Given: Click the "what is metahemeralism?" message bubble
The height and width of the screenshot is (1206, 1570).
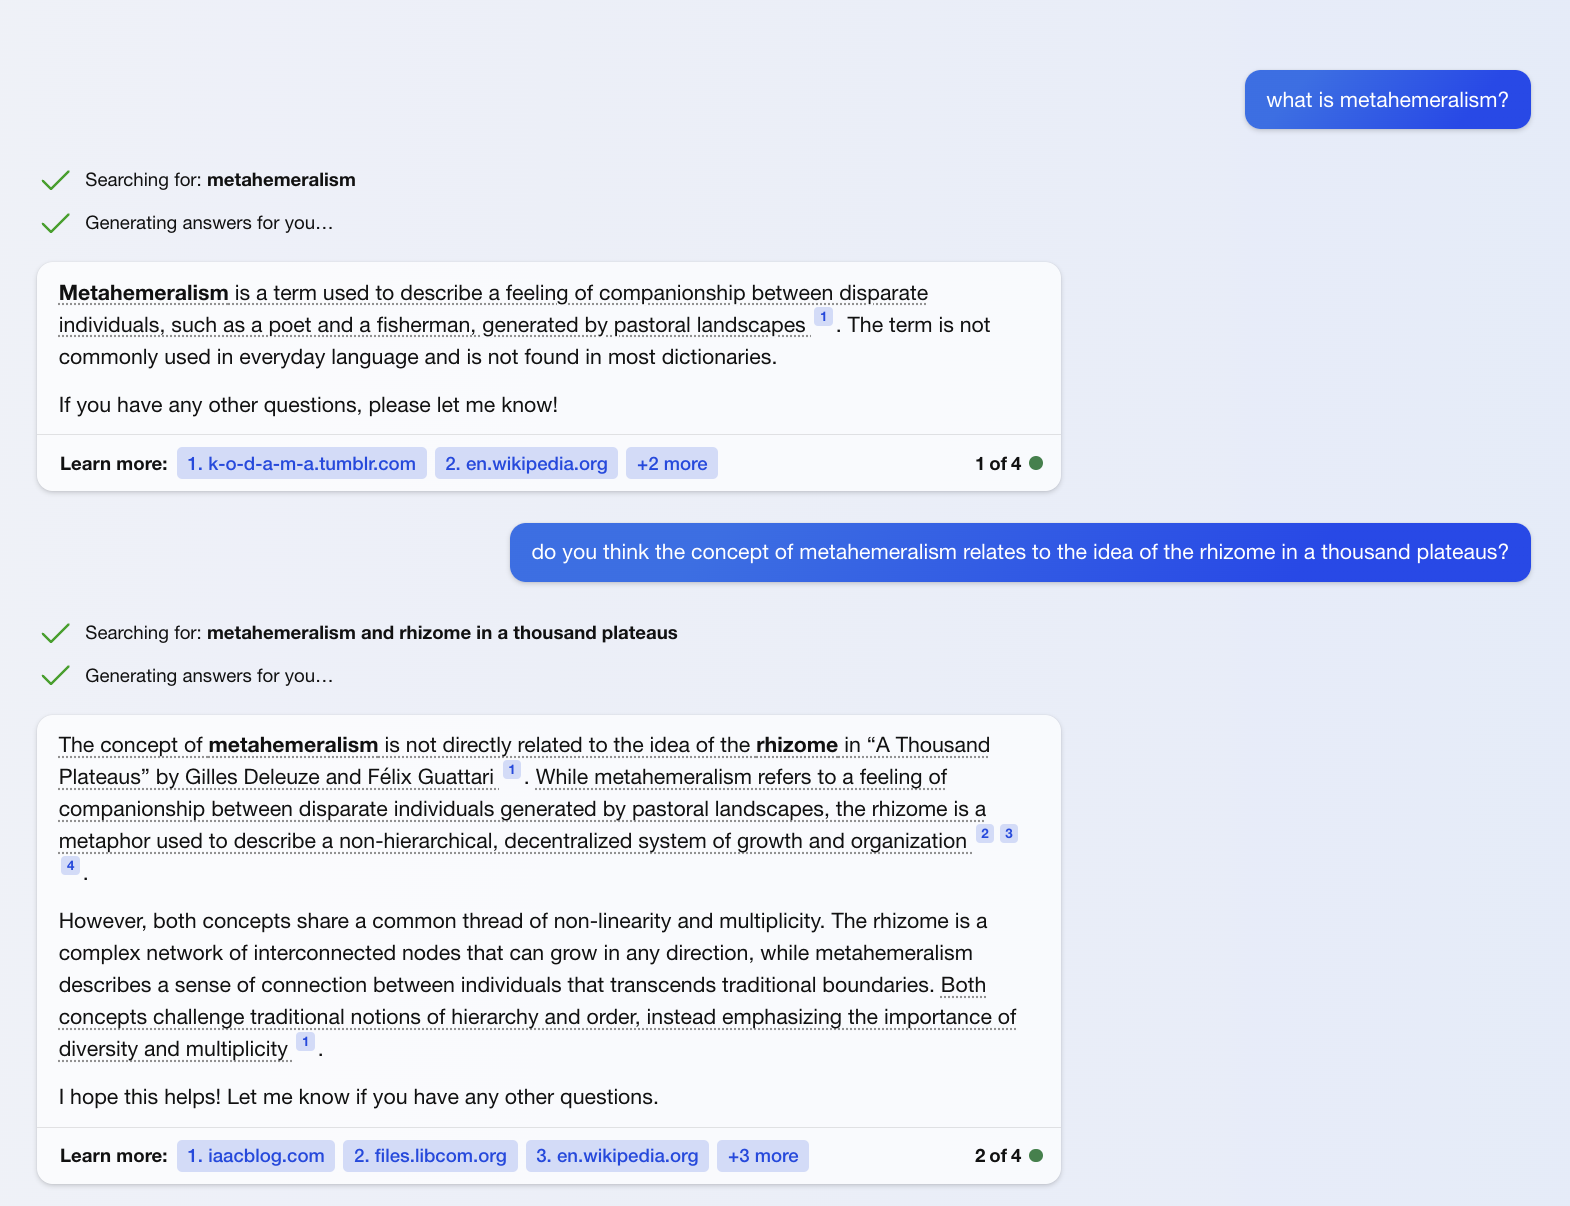Looking at the screenshot, I should click(x=1387, y=100).
